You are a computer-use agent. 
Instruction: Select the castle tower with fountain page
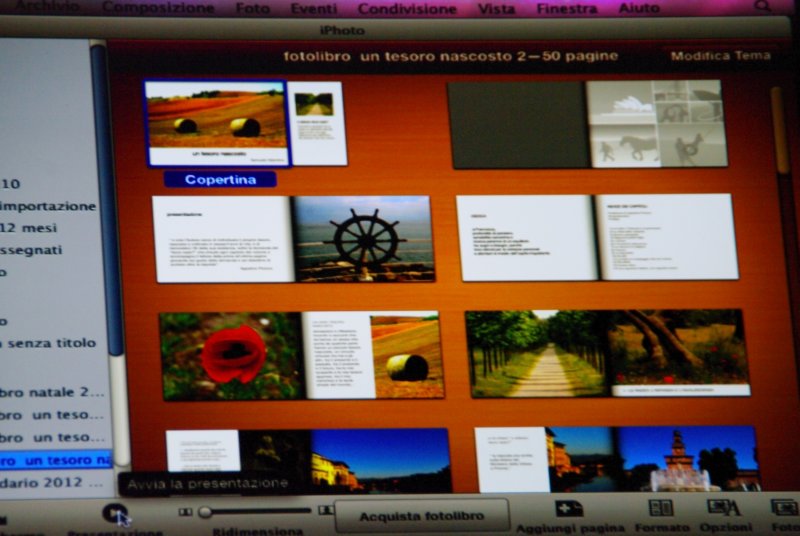click(688, 459)
